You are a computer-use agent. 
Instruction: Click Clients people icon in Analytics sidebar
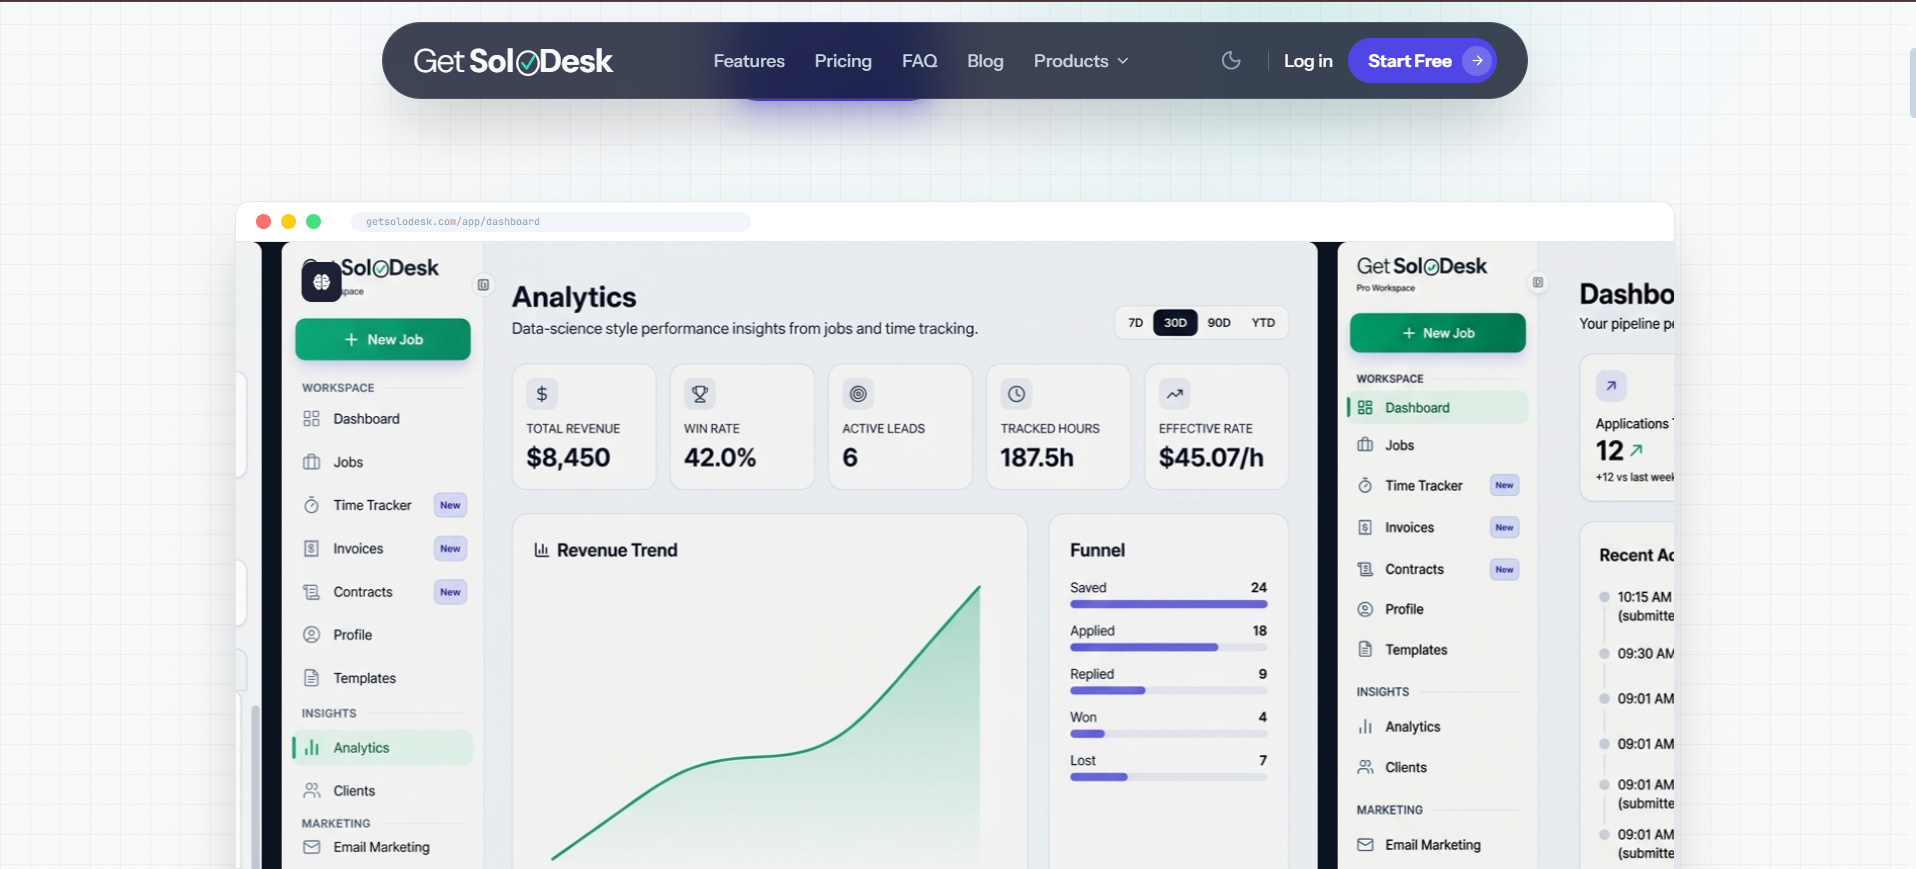[312, 791]
